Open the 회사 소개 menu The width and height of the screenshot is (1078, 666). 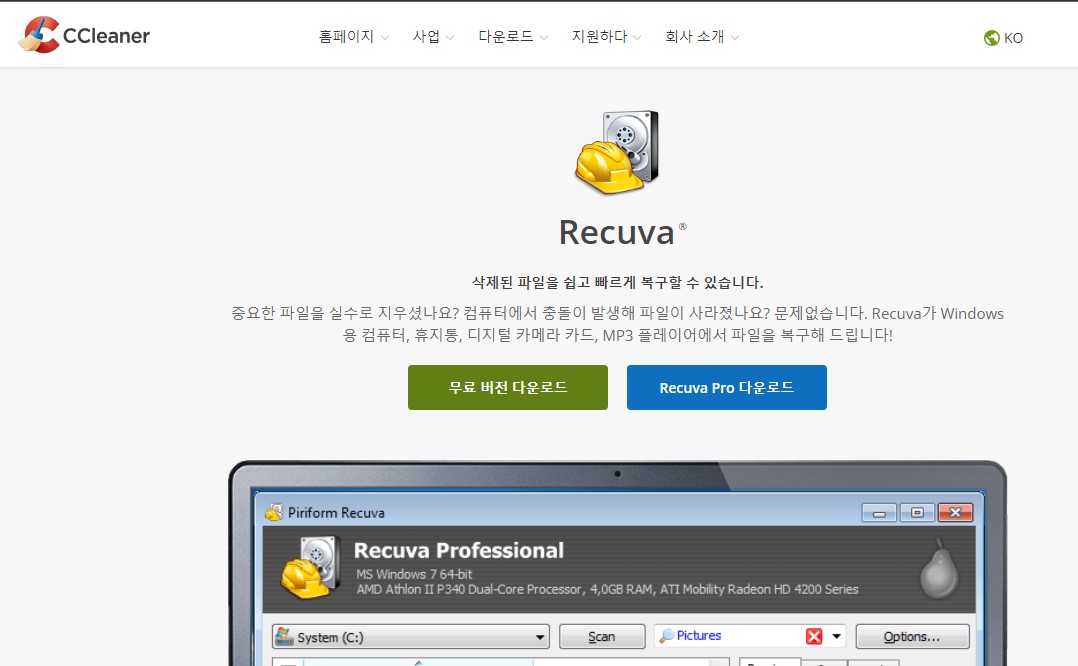point(702,36)
